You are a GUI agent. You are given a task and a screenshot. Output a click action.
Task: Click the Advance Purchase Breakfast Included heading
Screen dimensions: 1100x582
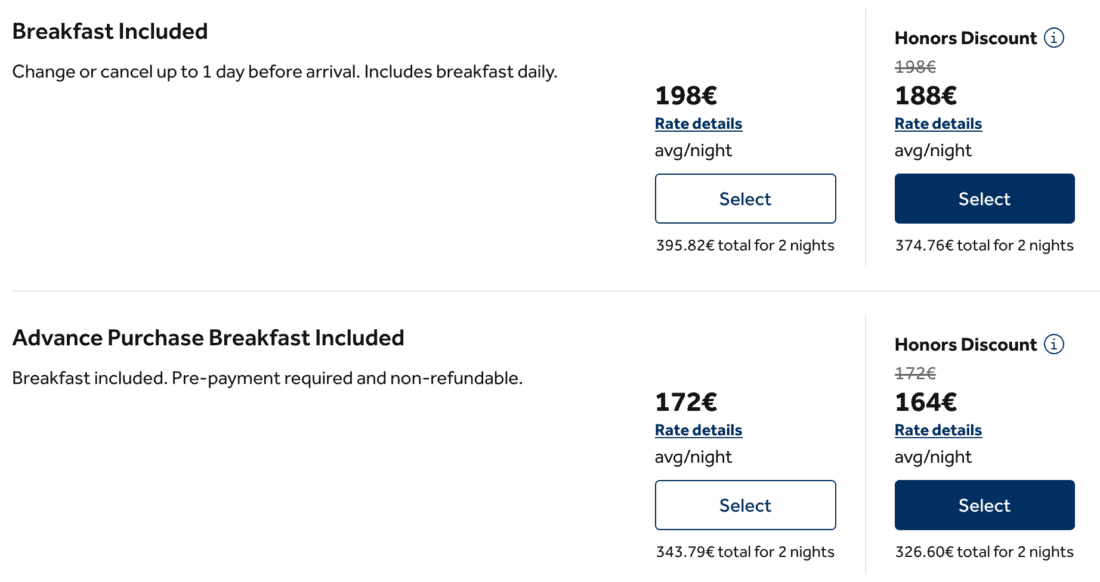point(208,337)
